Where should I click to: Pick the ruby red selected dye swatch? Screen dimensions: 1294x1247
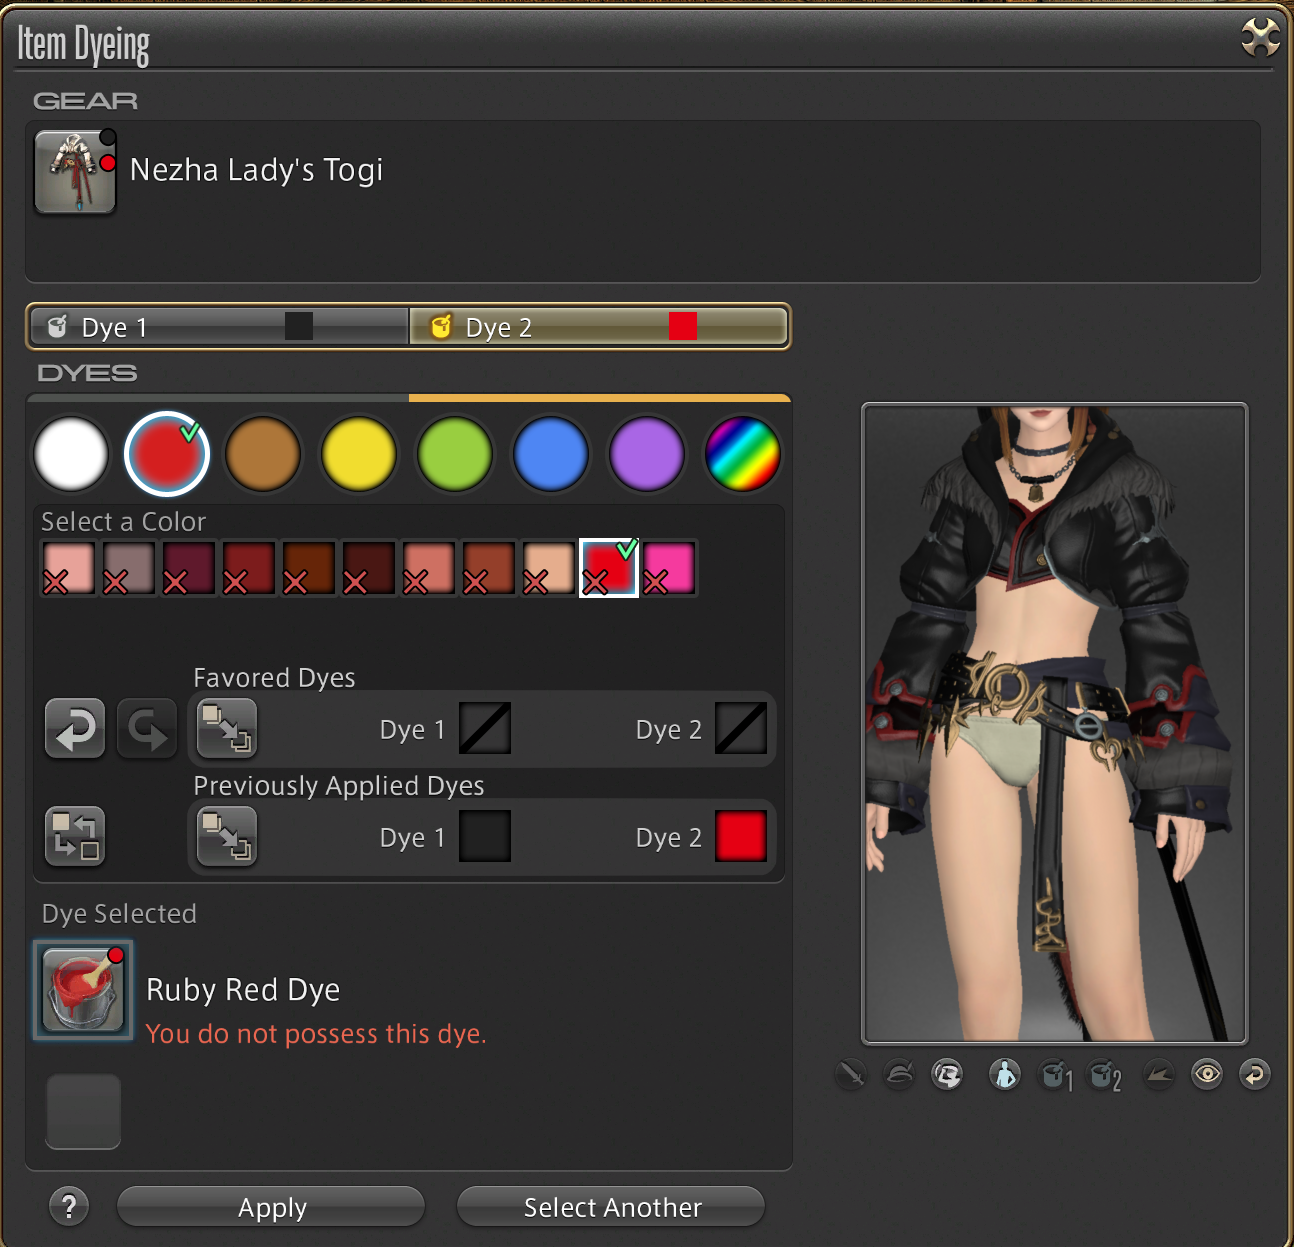(609, 568)
